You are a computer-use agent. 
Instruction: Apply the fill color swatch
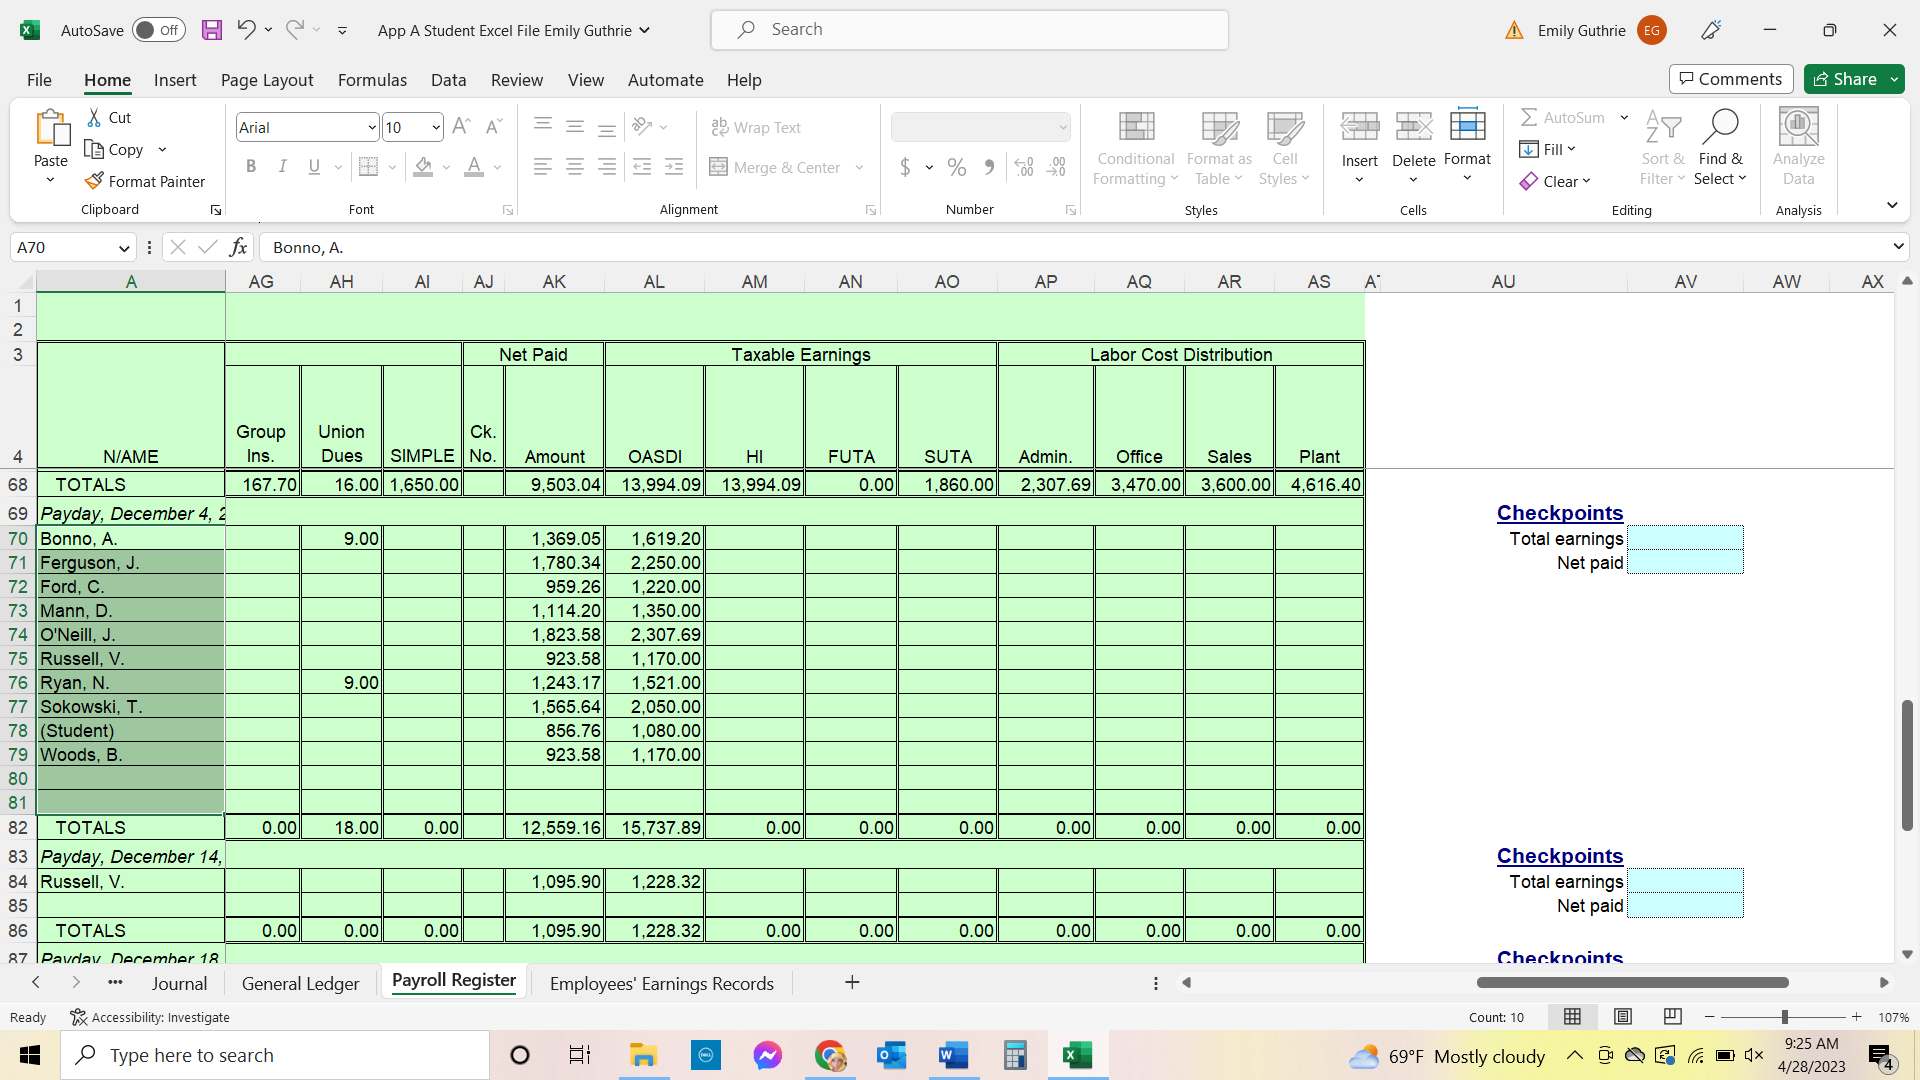coord(423,167)
